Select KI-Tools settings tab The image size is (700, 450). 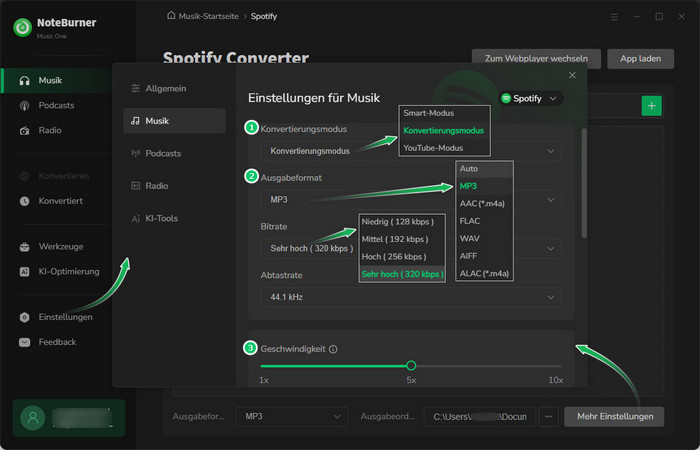[174, 218]
